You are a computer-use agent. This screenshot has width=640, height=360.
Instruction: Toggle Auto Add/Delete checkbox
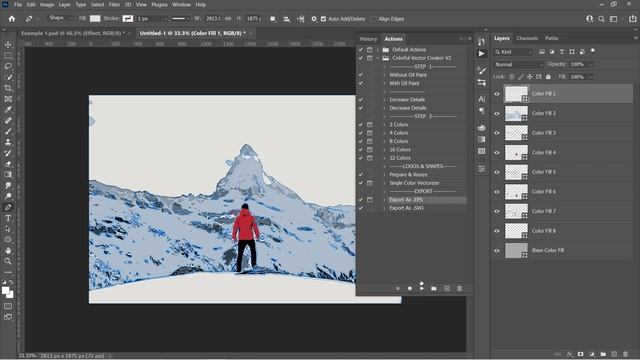323,19
